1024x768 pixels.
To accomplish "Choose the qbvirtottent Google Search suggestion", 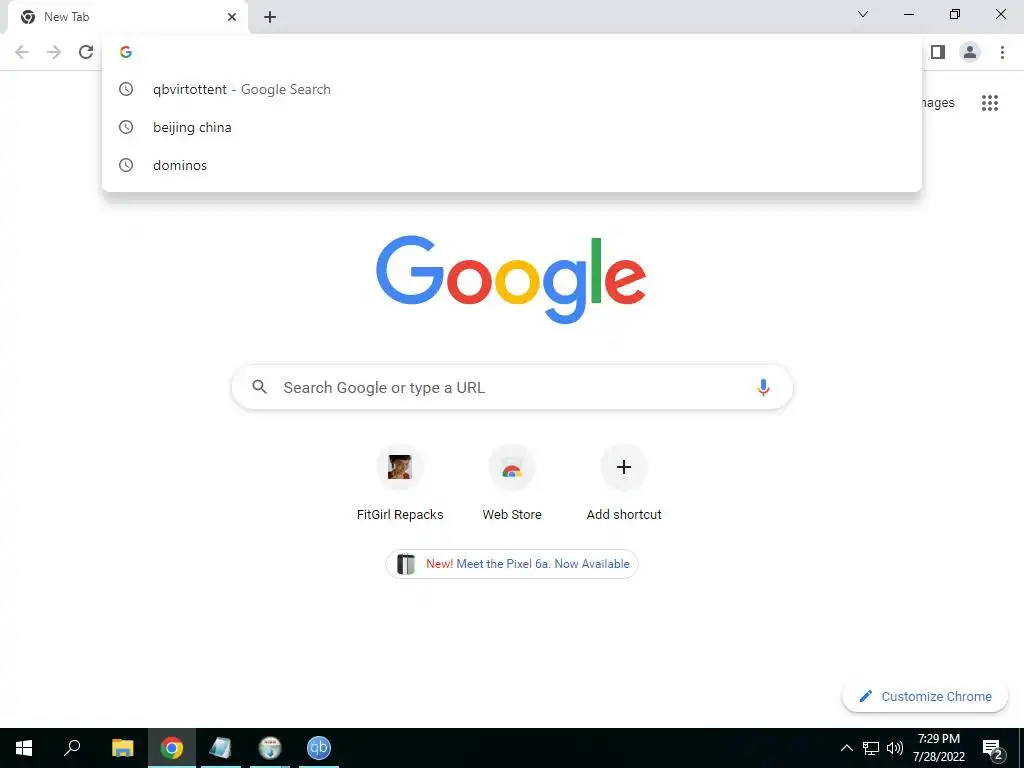I will pyautogui.click(x=512, y=89).
